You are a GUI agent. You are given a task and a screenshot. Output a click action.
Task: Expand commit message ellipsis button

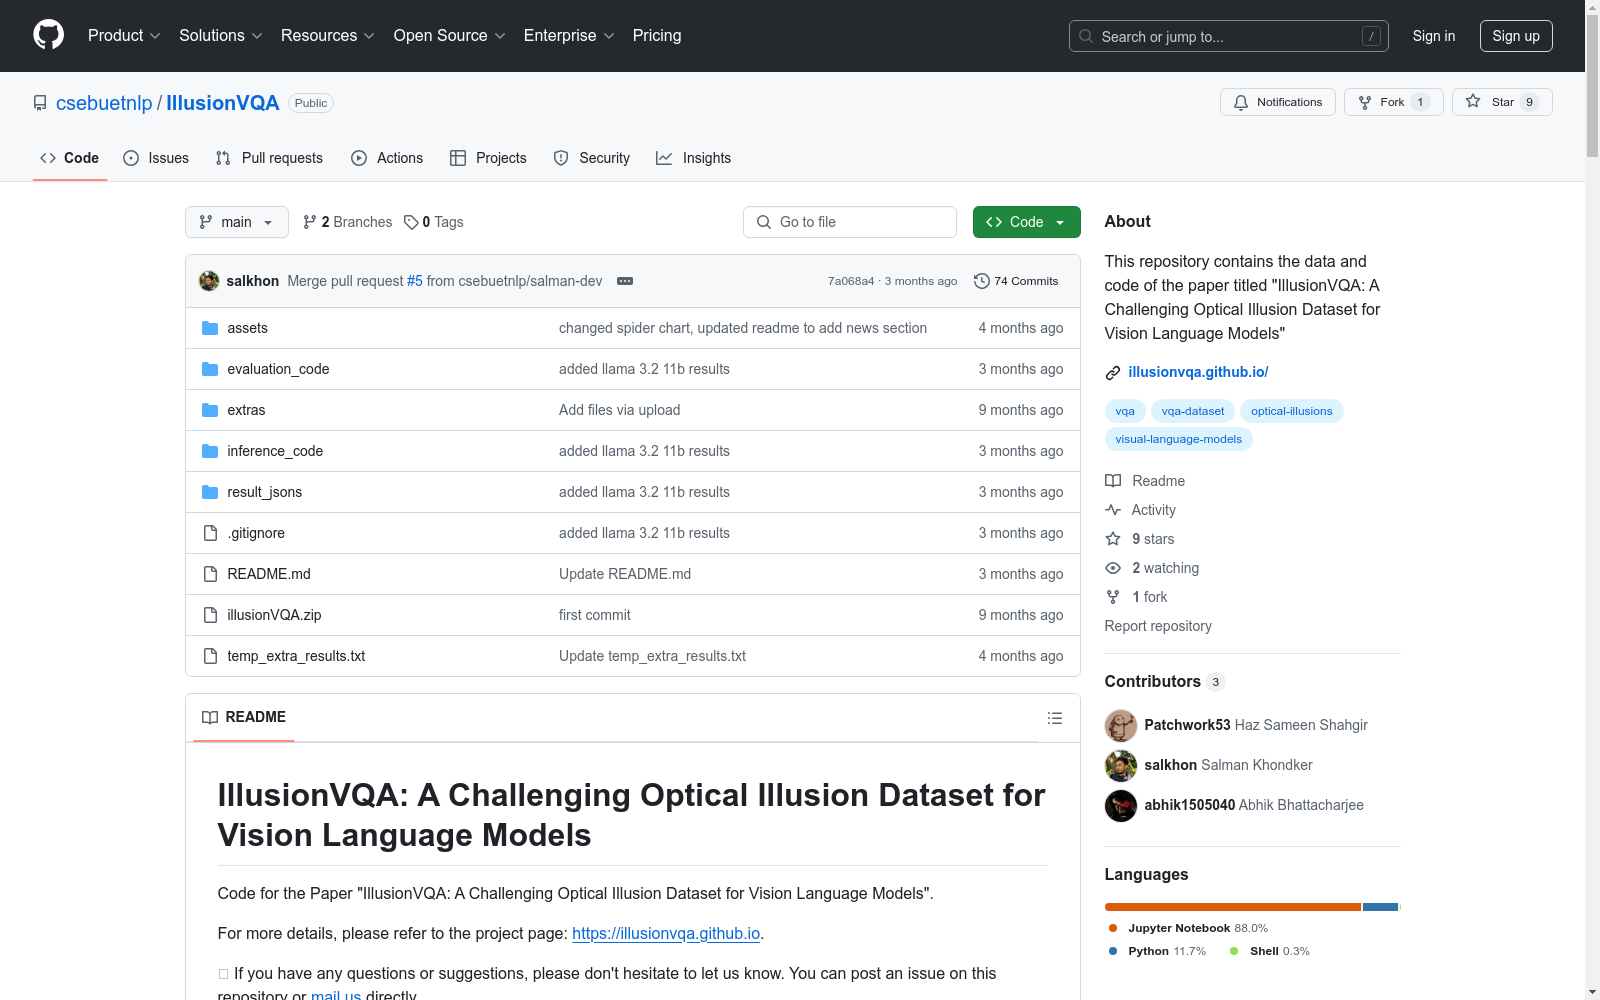point(625,281)
